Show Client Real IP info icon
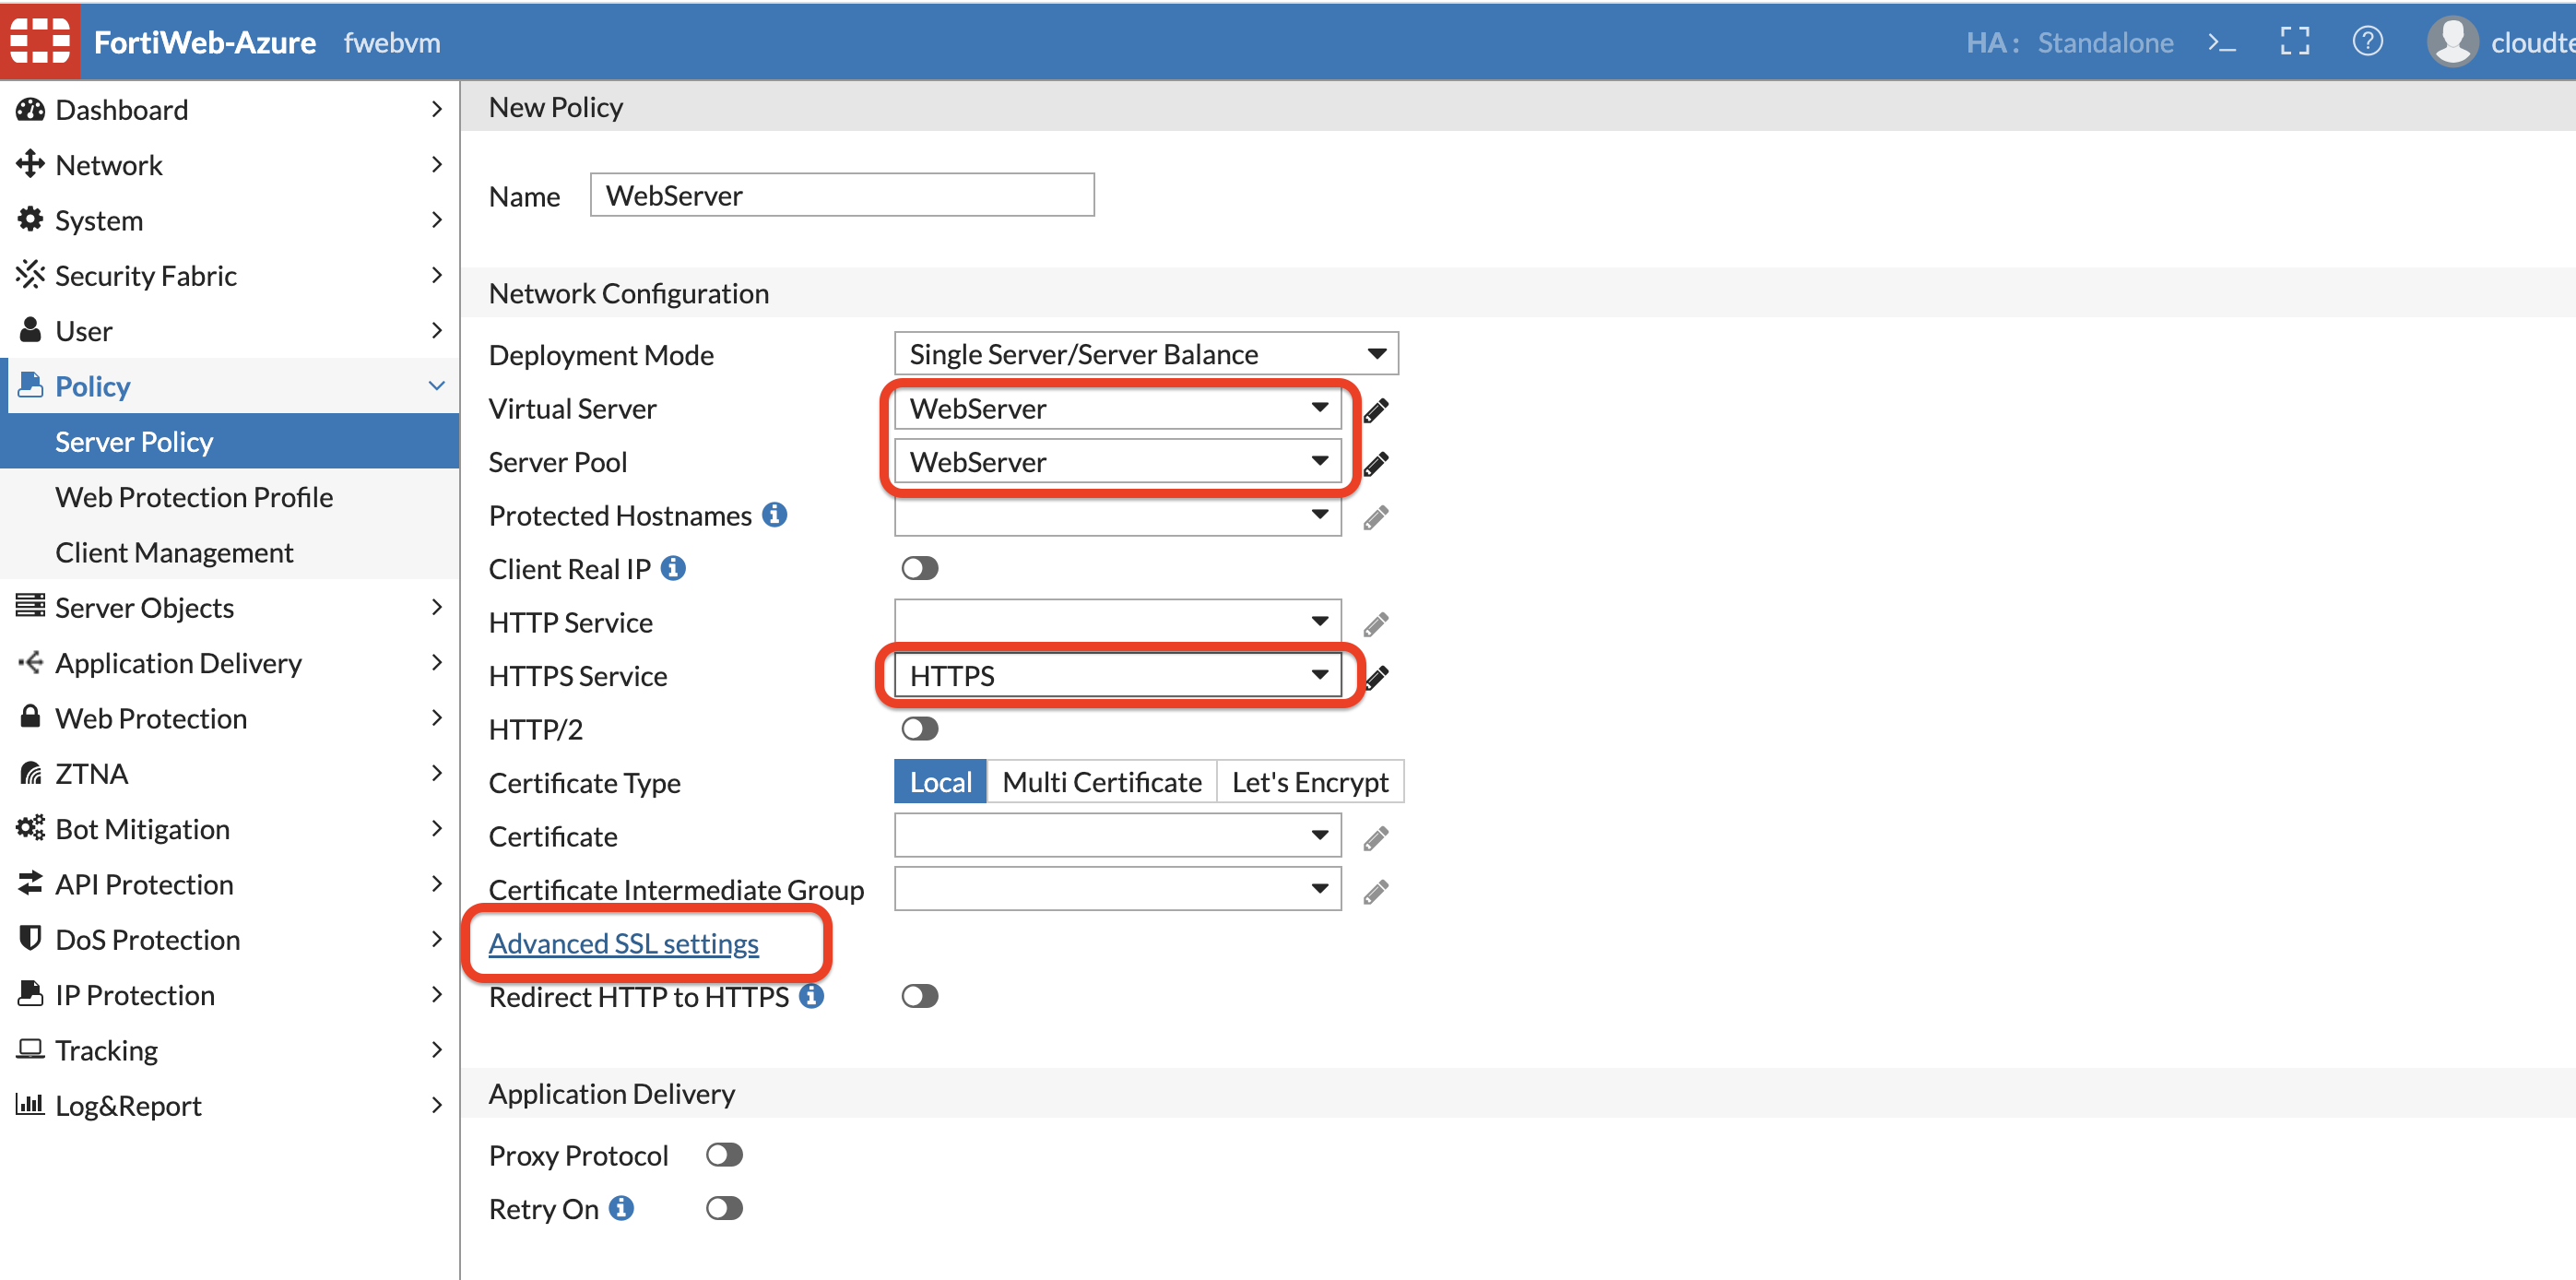The height and width of the screenshot is (1280, 2576). click(673, 568)
